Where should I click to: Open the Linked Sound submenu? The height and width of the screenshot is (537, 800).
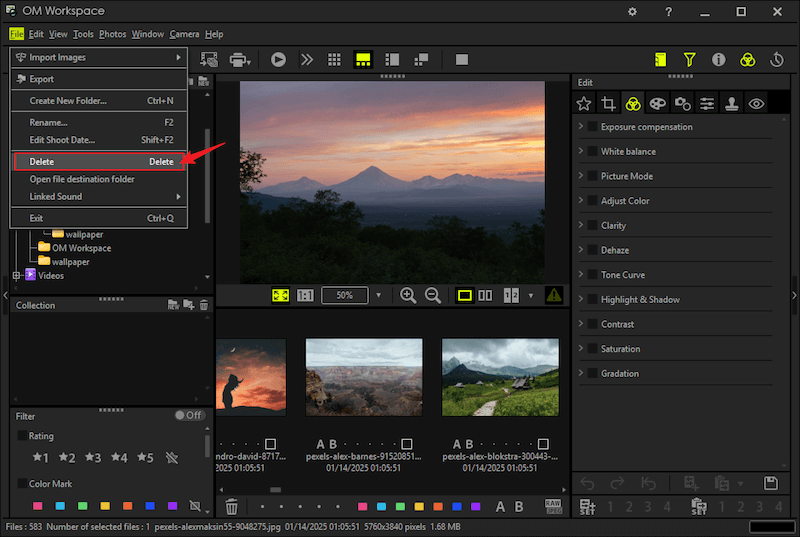(x=99, y=196)
